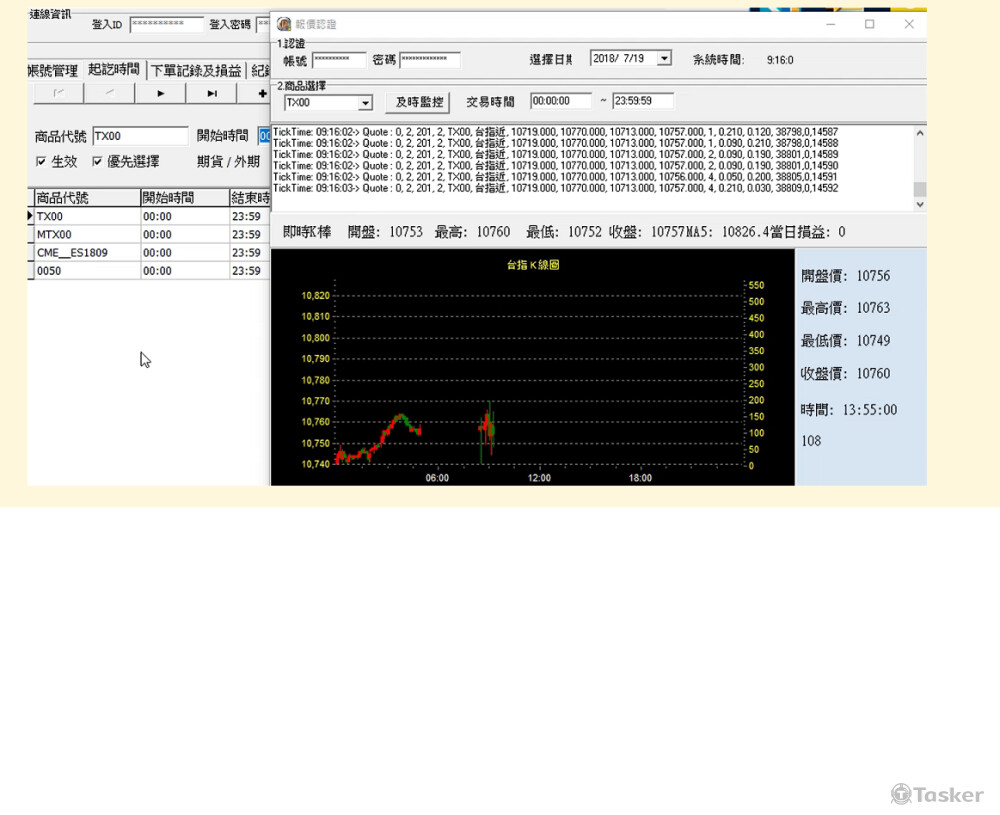Image resolution: width=1000 pixels, height=815 pixels.
Task: Open the 下單記錄及損益 tab
Action: tap(196, 71)
